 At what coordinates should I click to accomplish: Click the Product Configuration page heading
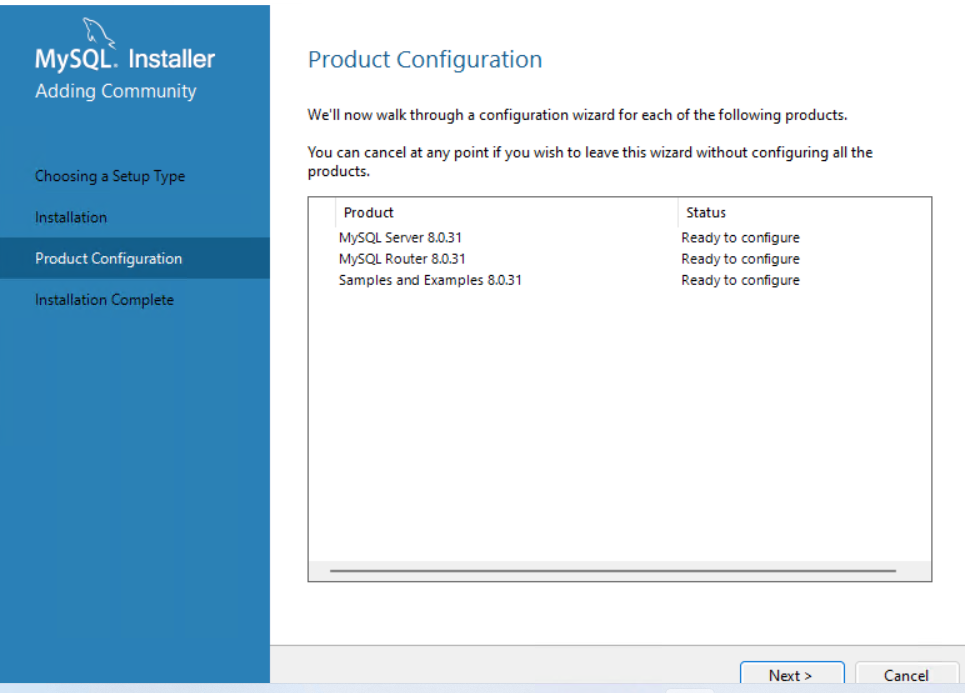pyautogui.click(x=425, y=60)
